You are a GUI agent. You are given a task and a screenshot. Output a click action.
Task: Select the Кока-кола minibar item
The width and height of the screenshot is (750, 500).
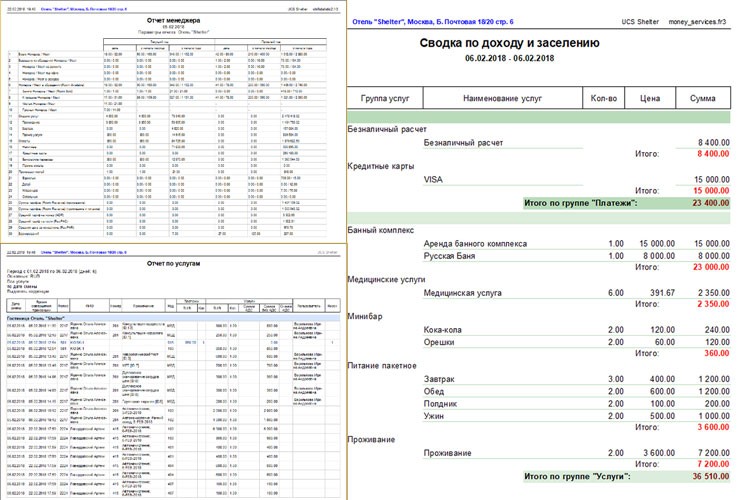click(x=449, y=330)
